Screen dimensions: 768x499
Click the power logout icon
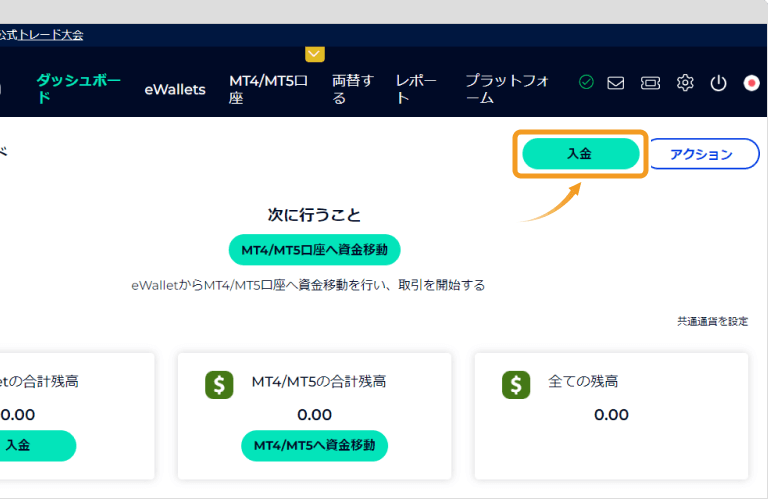pyautogui.click(x=718, y=83)
